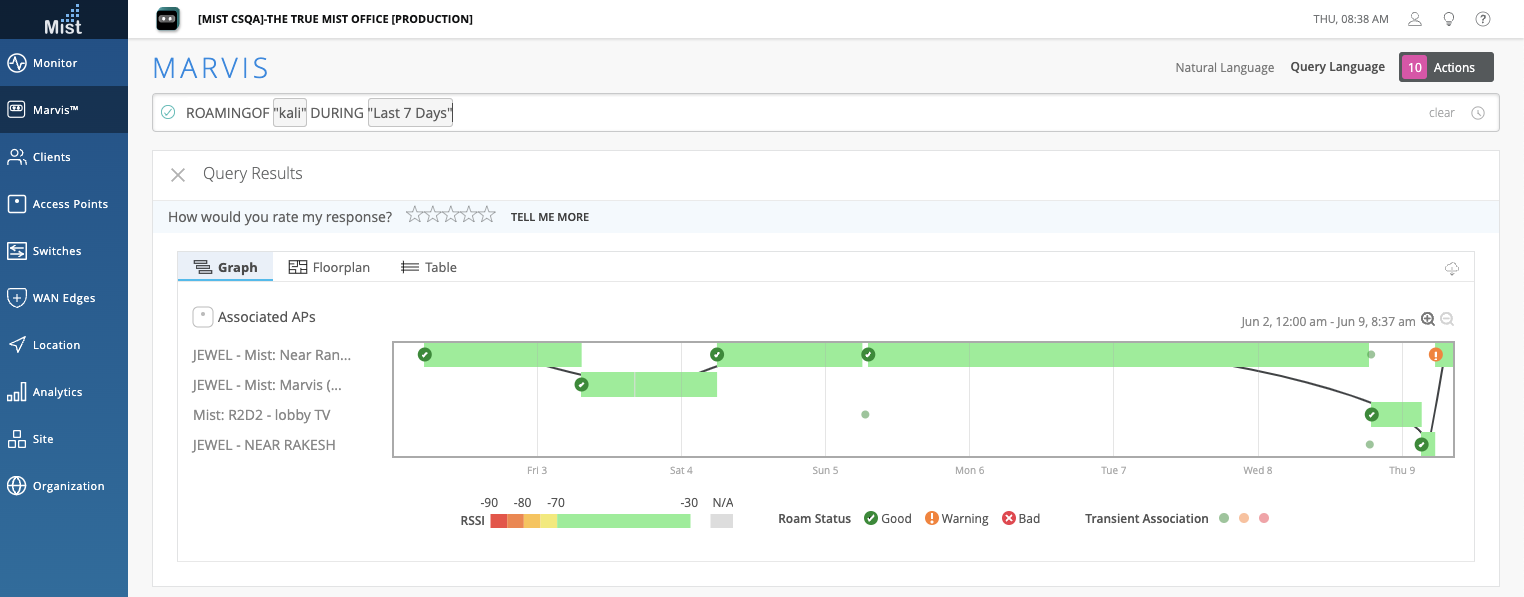Switch to Natural Language mode
1524x597 pixels.
point(1224,68)
